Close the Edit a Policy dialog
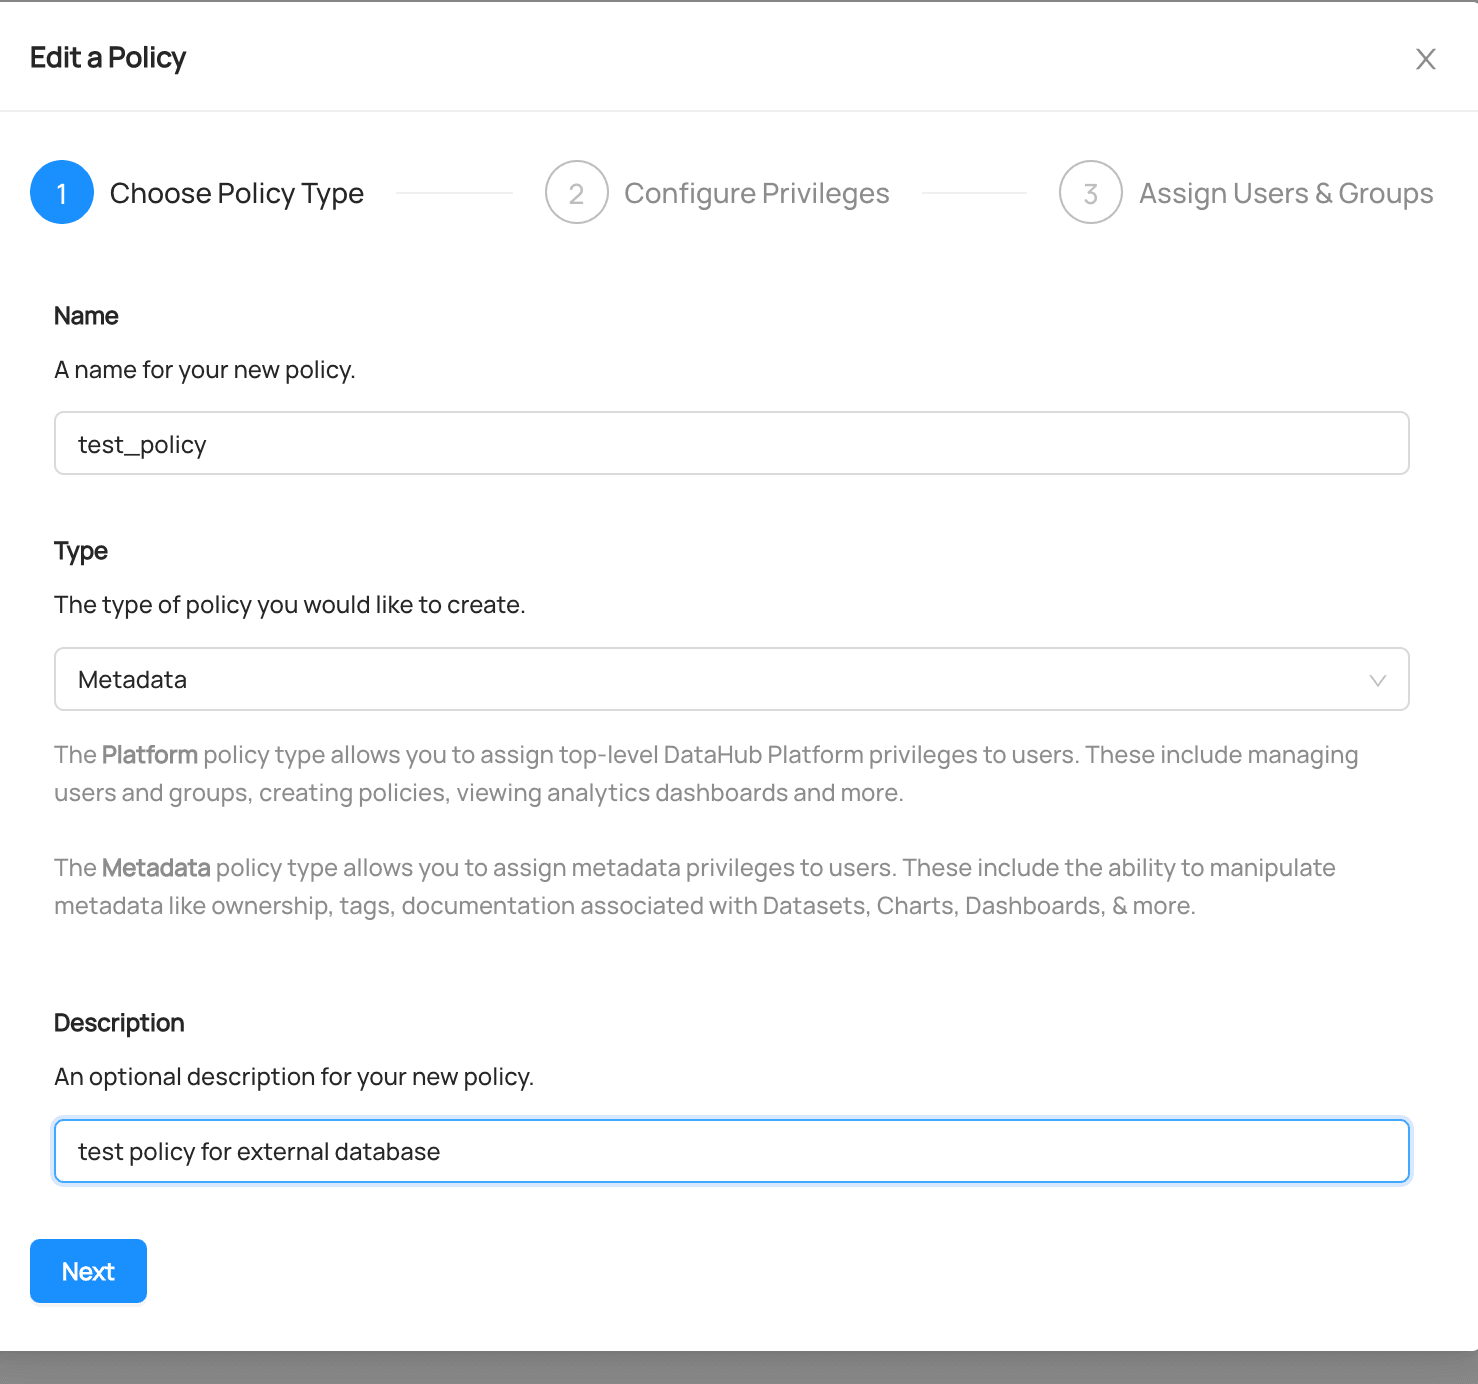This screenshot has height=1384, width=1478. tap(1426, 59)
